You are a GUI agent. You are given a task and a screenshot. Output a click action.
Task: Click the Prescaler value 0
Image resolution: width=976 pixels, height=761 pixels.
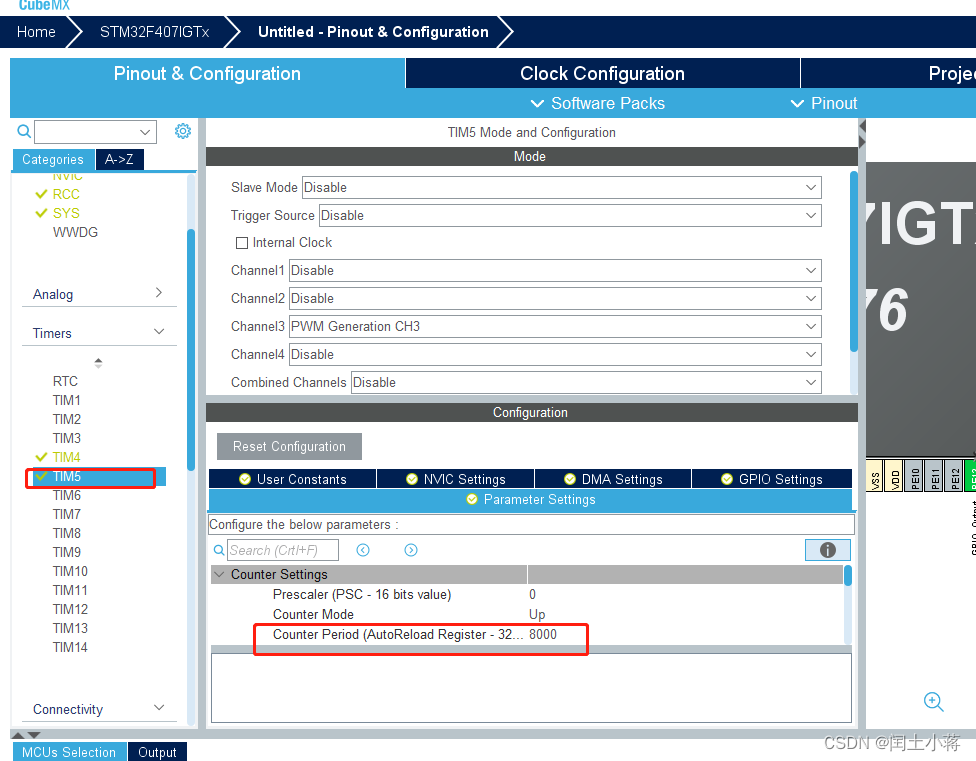click(532, 594)
